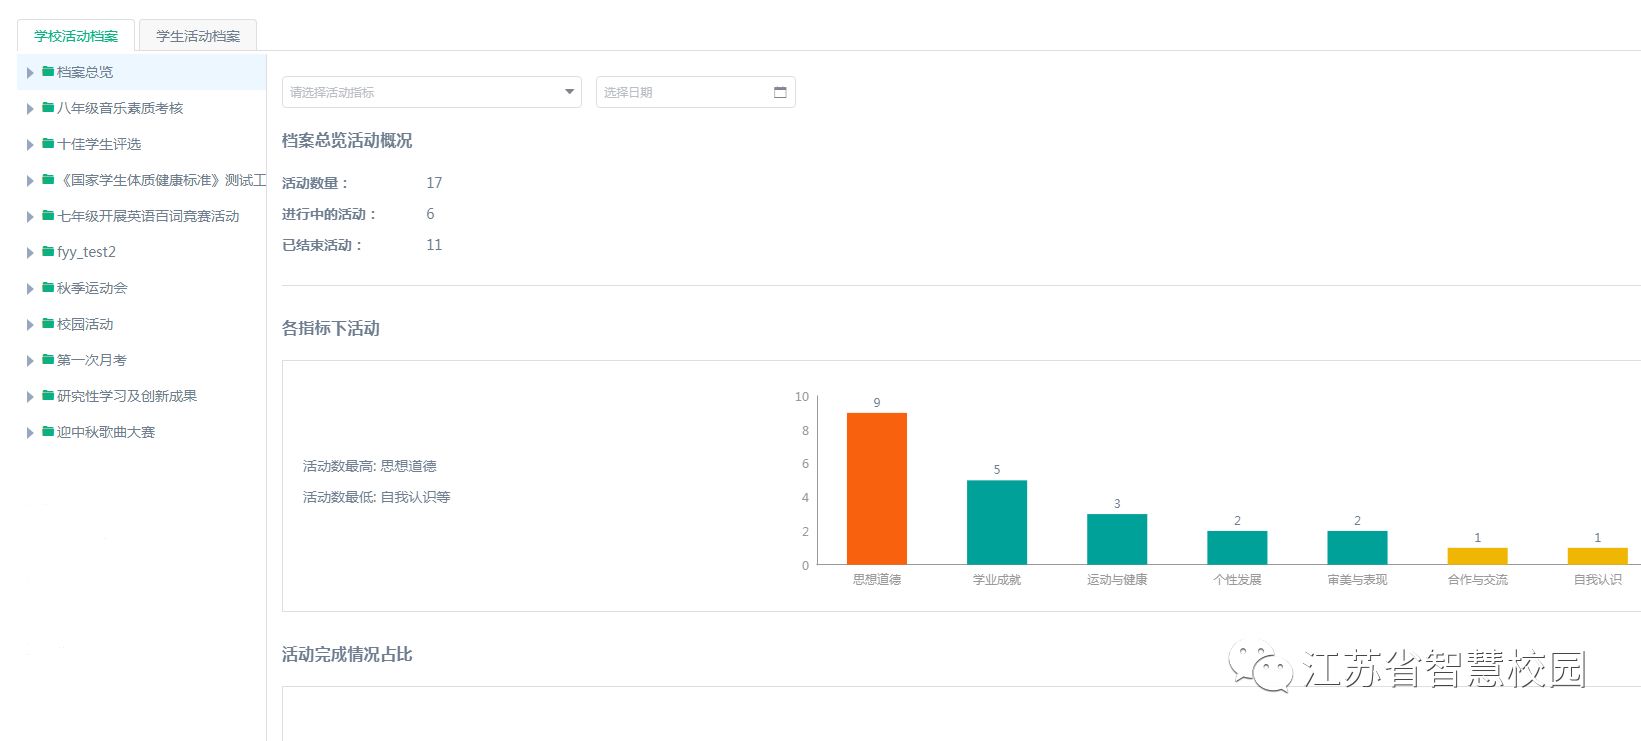Click the teal 个性发展 bar
This screenshot has height=741, width=1641.
(1237, 548)
